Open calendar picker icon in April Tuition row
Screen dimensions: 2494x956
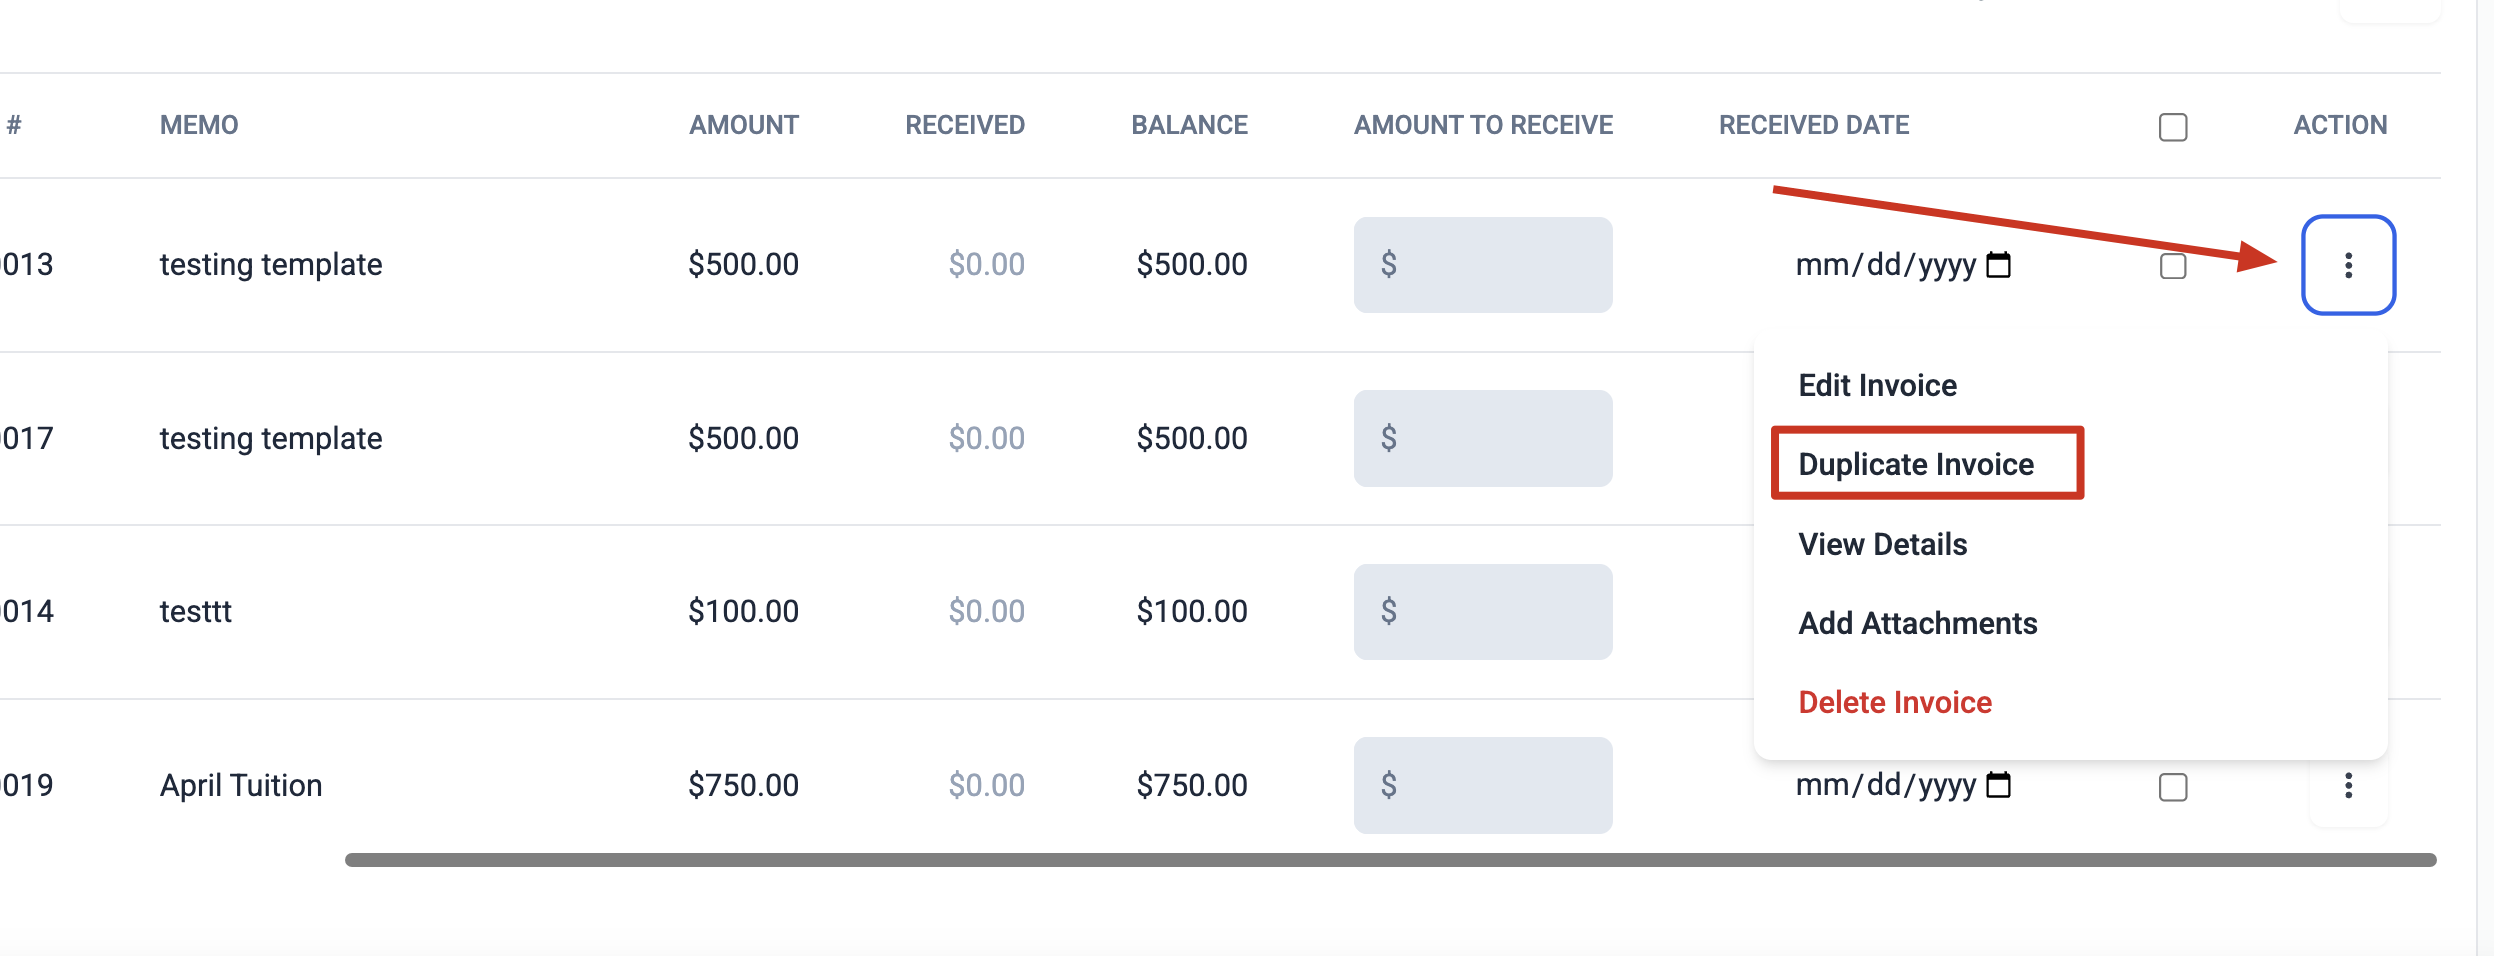click(x=1998, y=785)
